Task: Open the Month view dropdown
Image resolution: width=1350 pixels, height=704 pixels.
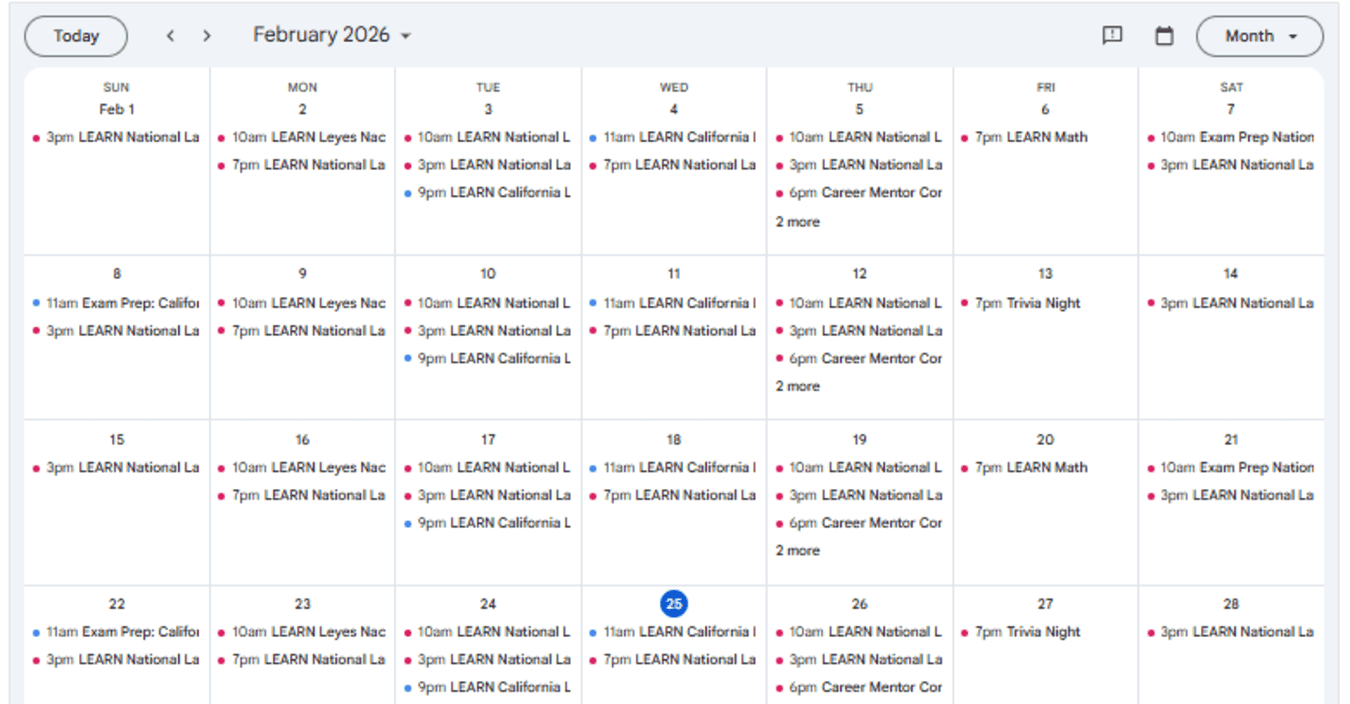Action: pos(1259,36)
